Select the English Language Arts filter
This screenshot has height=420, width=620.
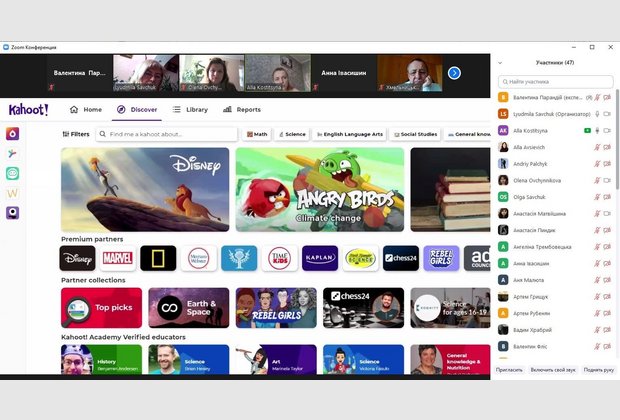[x=350, y=134]
